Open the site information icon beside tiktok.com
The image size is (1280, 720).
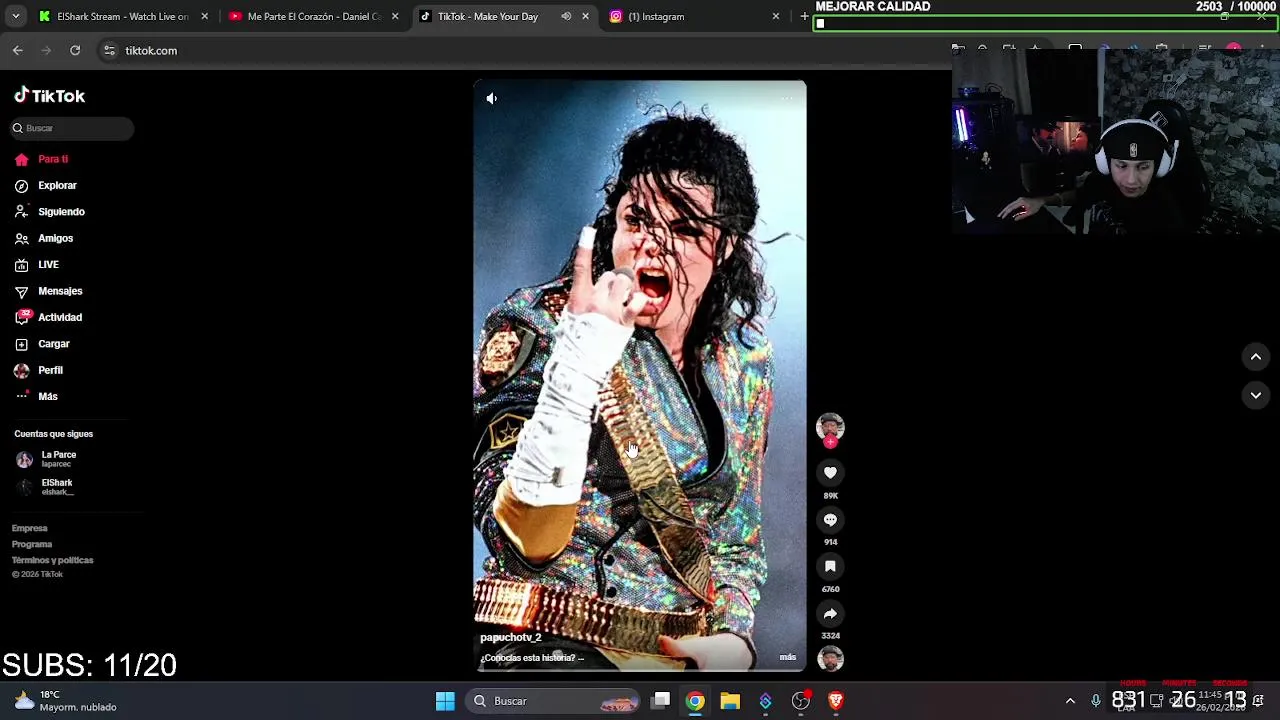[109, 50]
